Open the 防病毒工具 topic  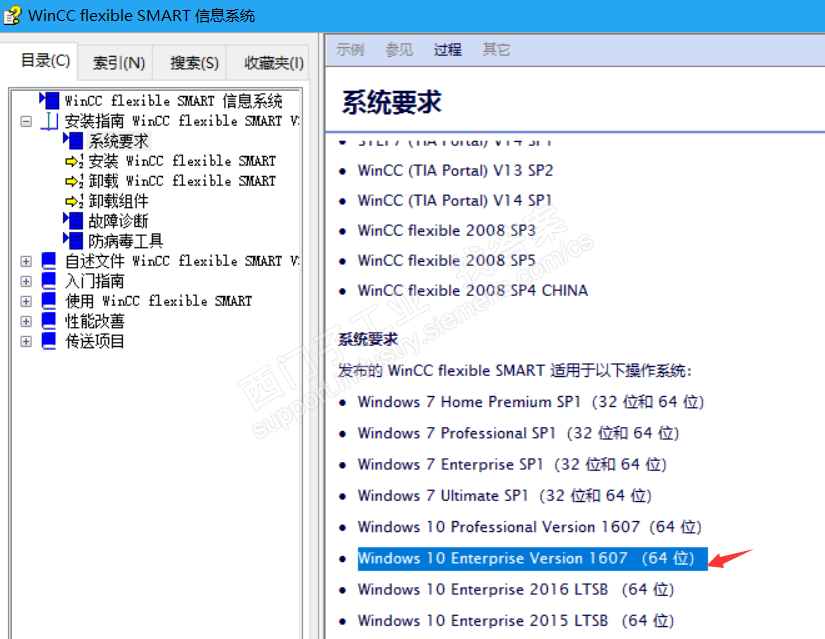tap(126, 241)
